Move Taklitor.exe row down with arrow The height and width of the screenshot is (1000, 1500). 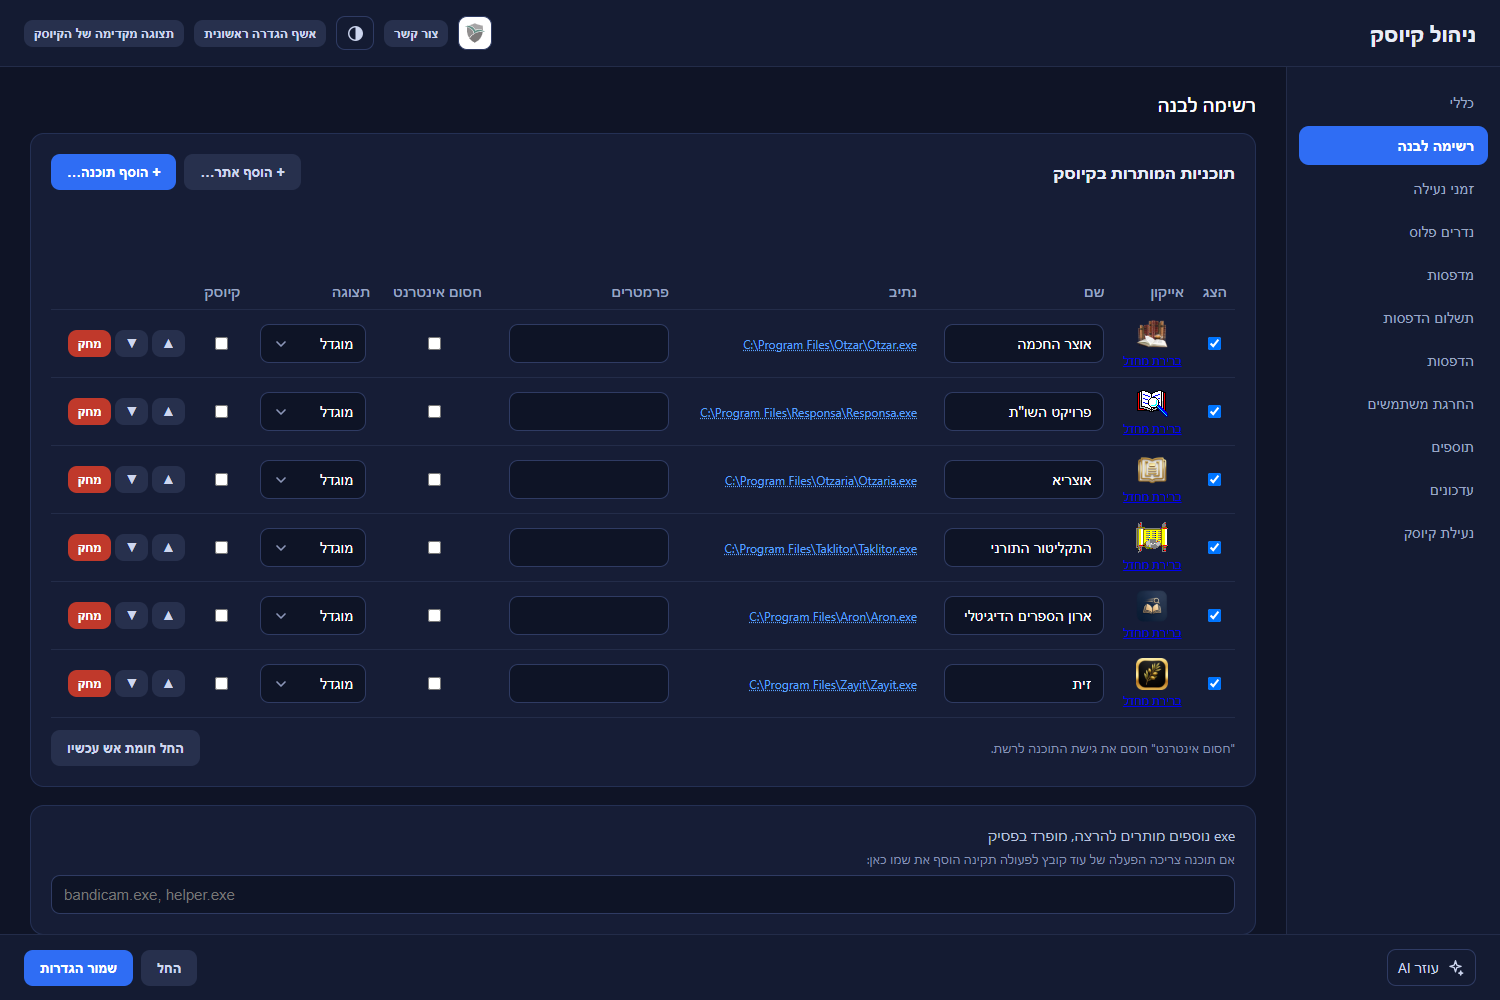pyautogui.click(x=132, y=548)
